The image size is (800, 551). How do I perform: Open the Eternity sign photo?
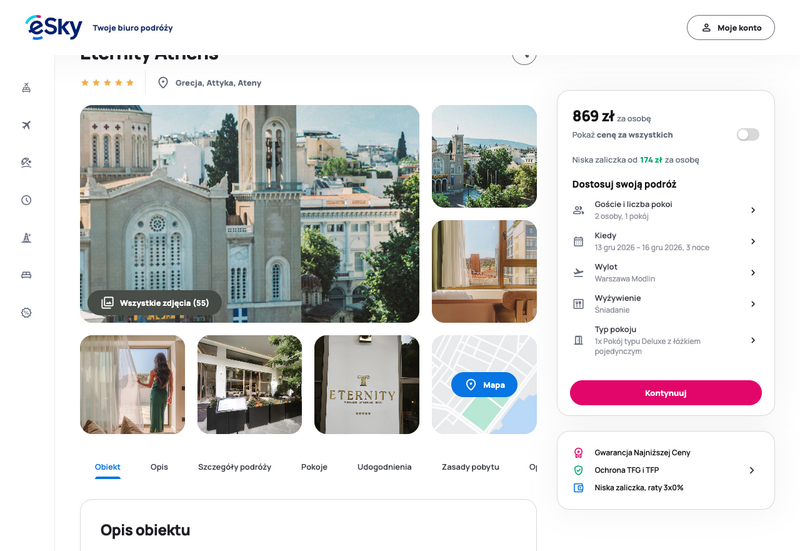click(x=367, y=385)
